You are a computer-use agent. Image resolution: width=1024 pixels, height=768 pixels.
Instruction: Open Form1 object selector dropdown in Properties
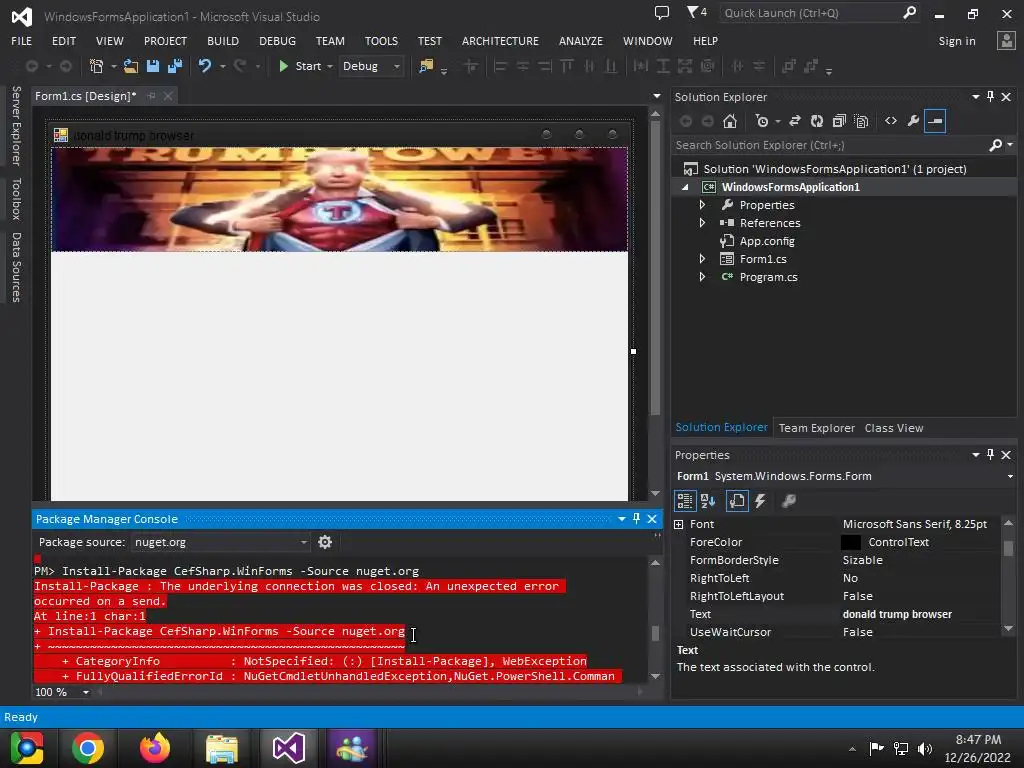click(x=1010, y=476)
